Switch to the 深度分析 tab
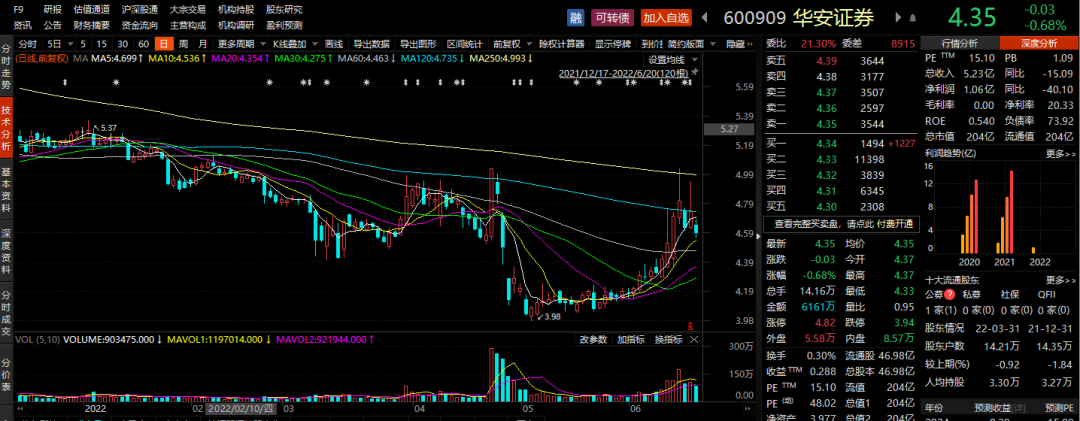This screenshot has width=1080, height=421. (x=1038, y=43)
